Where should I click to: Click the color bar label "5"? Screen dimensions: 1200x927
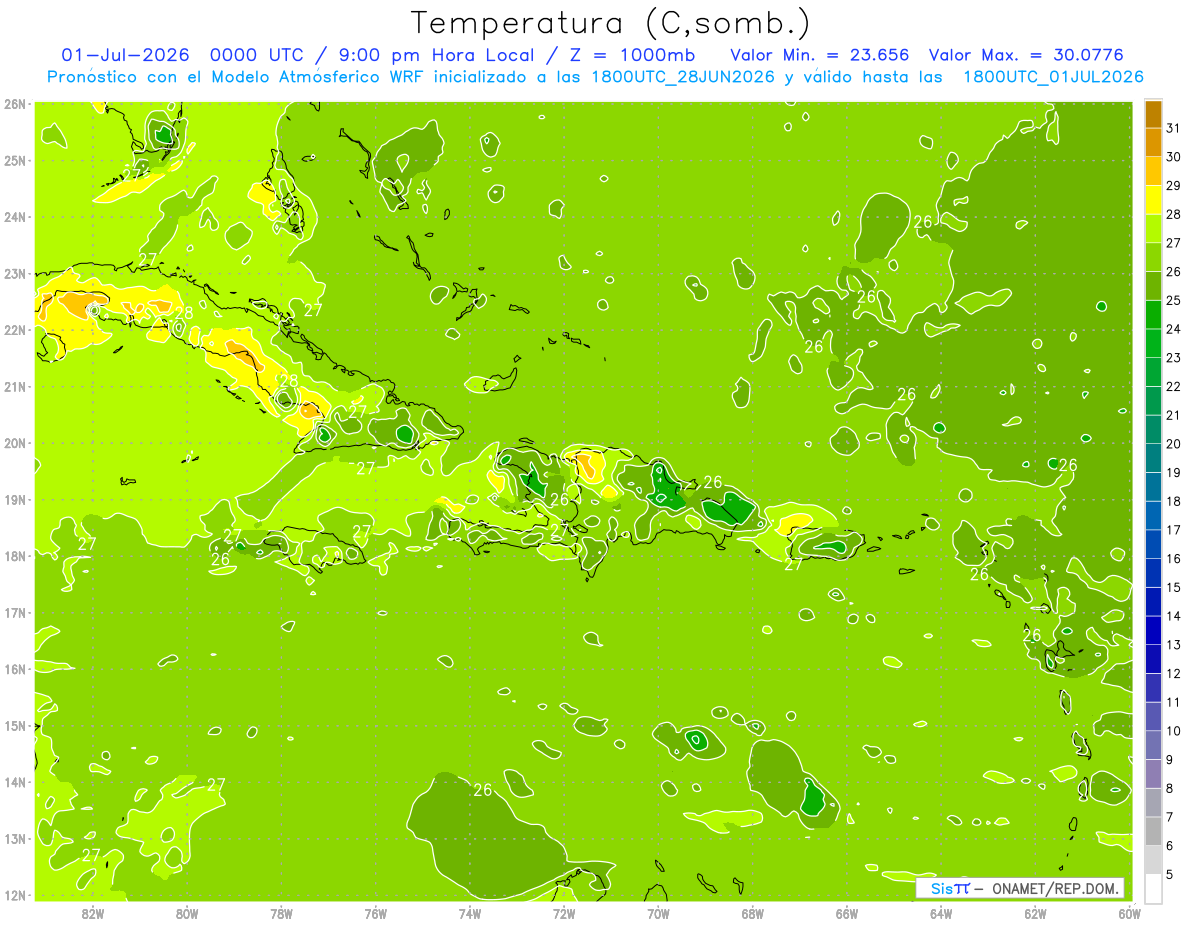[1170, 874]
